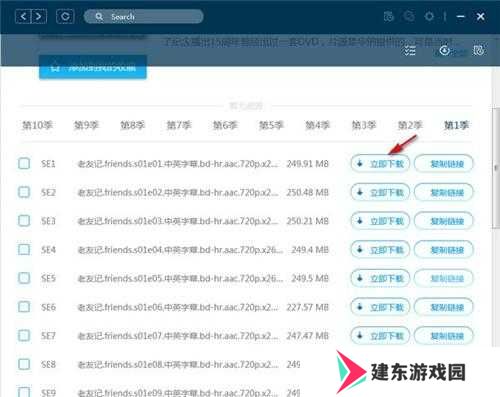The height and width of the screenshot is (397, 500).
Task: Go back with the left arrow button
Action: tap(23, 16)
